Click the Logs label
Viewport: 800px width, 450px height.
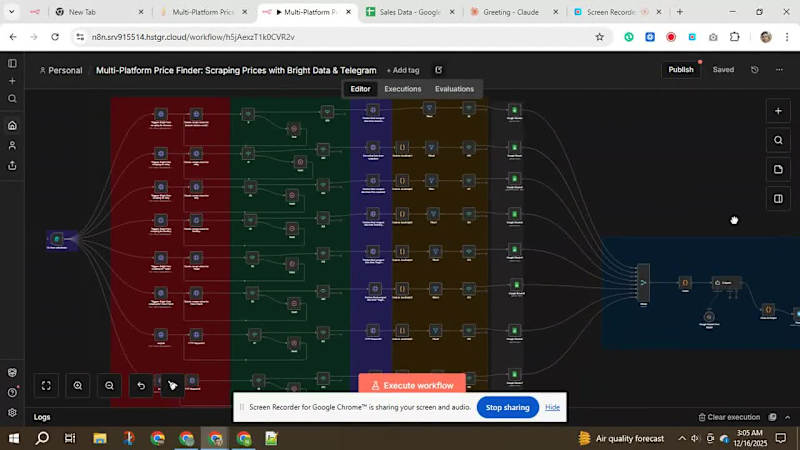42,417
